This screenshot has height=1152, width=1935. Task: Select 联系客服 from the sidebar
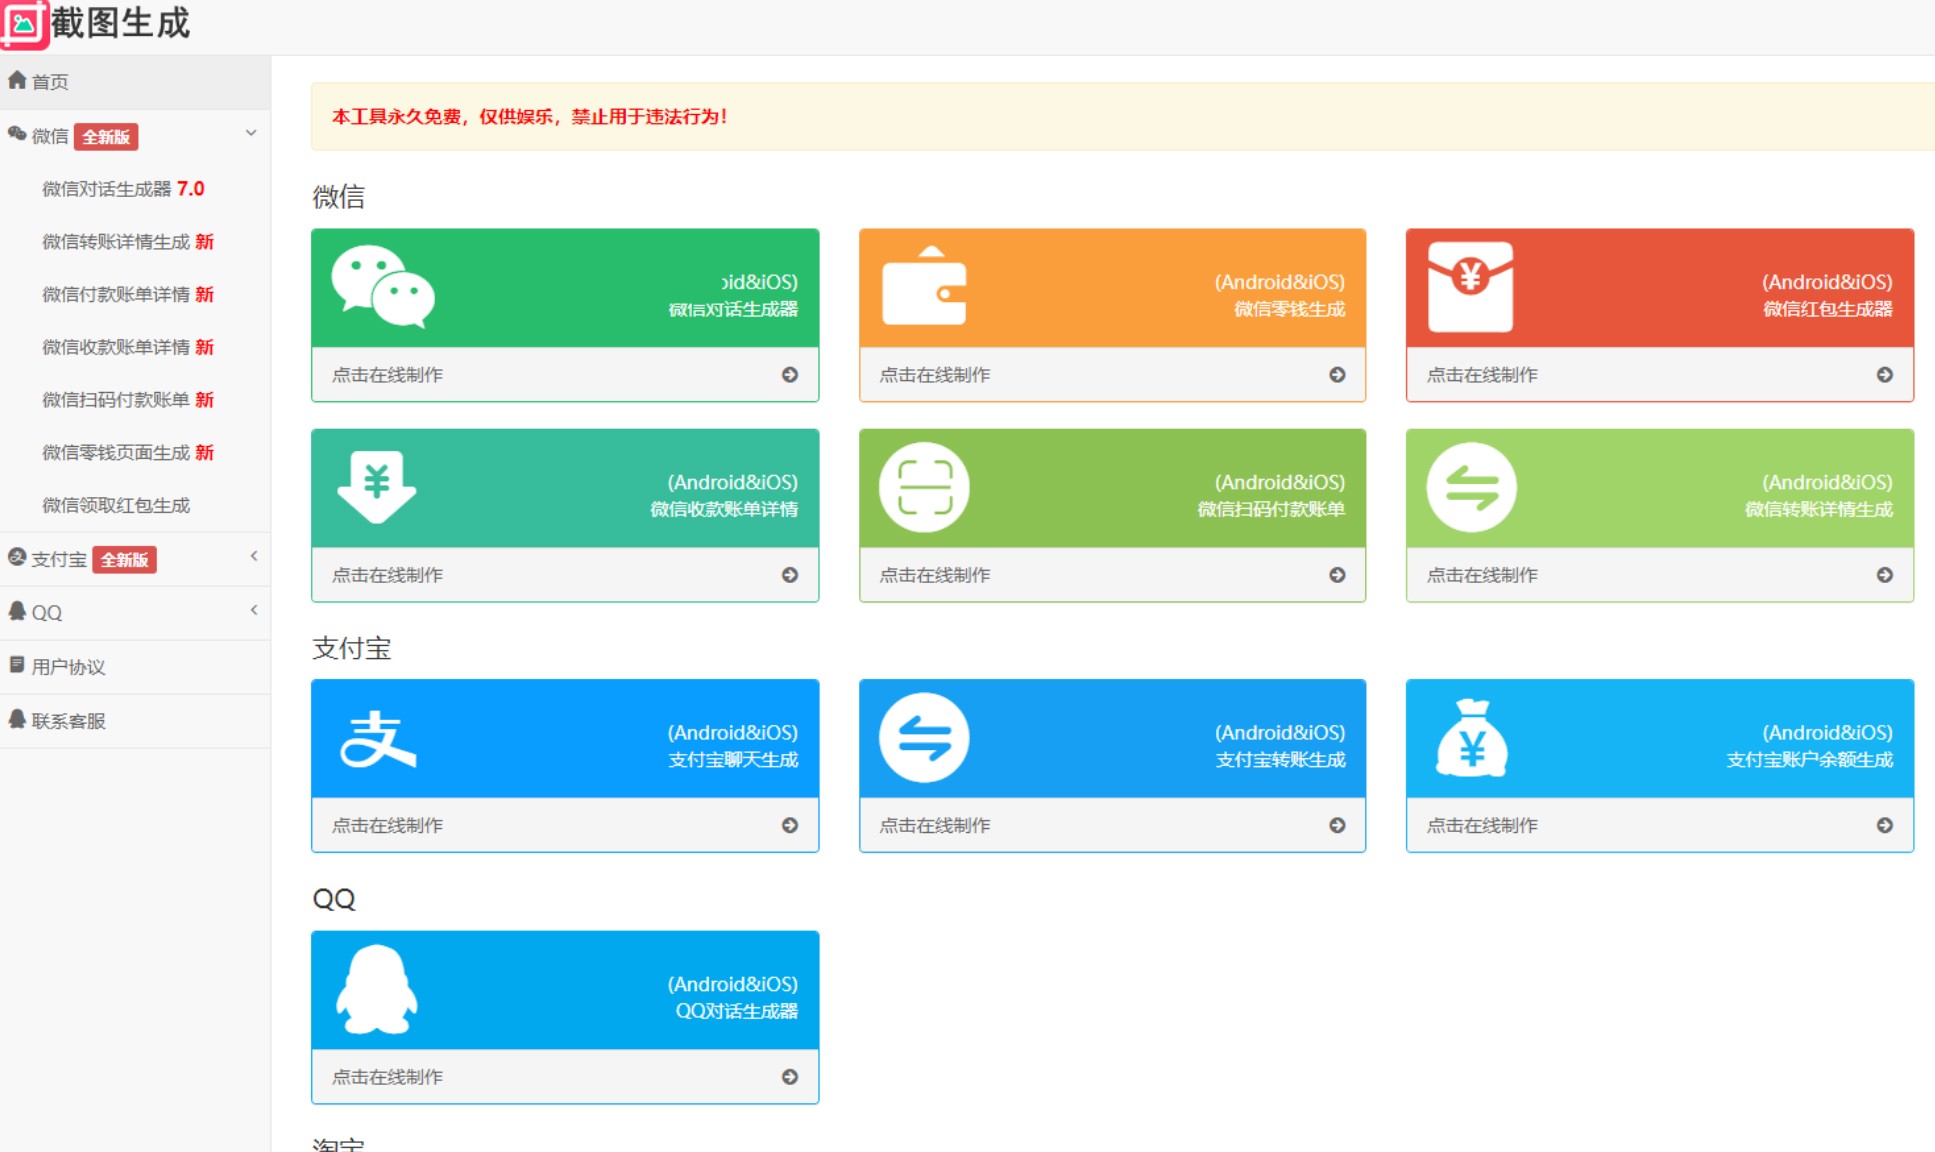(68, 721)
